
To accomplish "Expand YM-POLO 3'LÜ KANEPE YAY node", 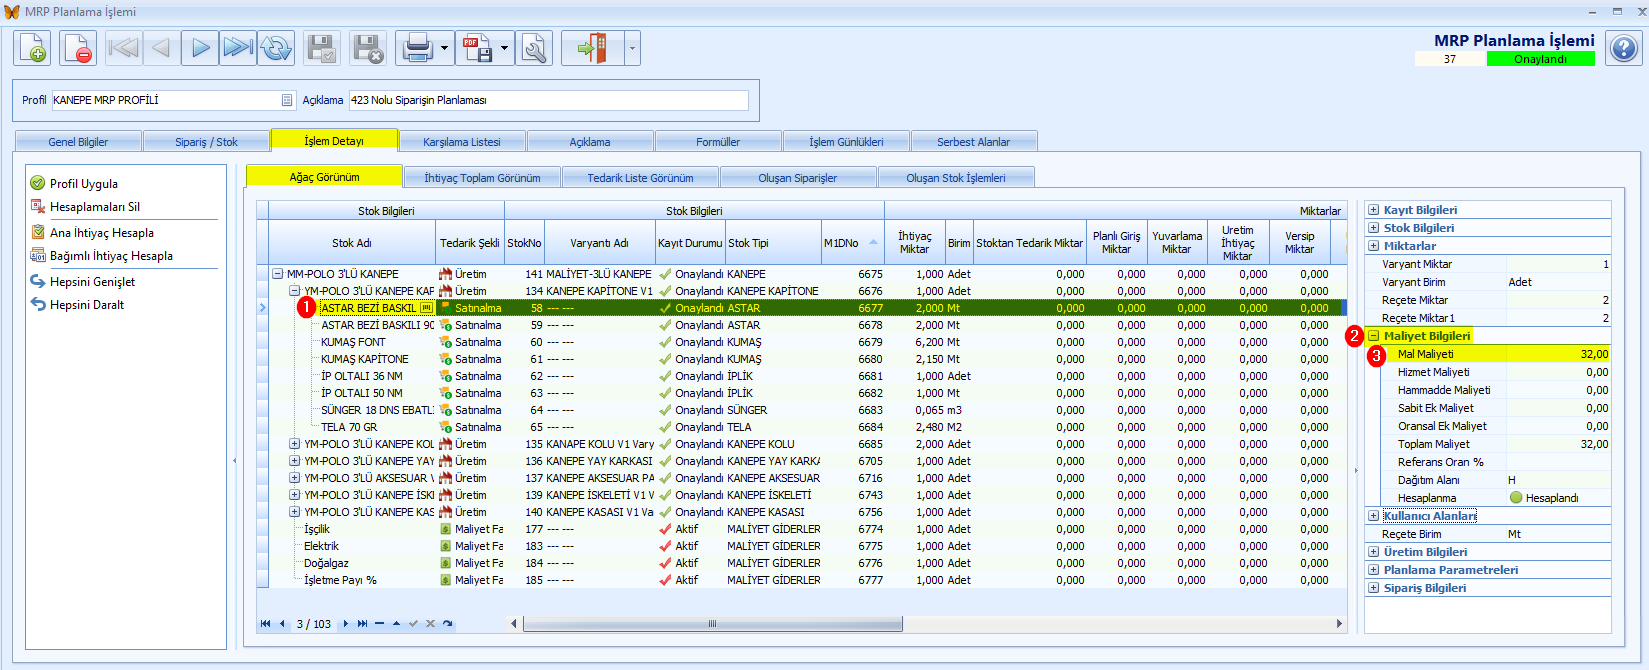I will click(294, 461).
